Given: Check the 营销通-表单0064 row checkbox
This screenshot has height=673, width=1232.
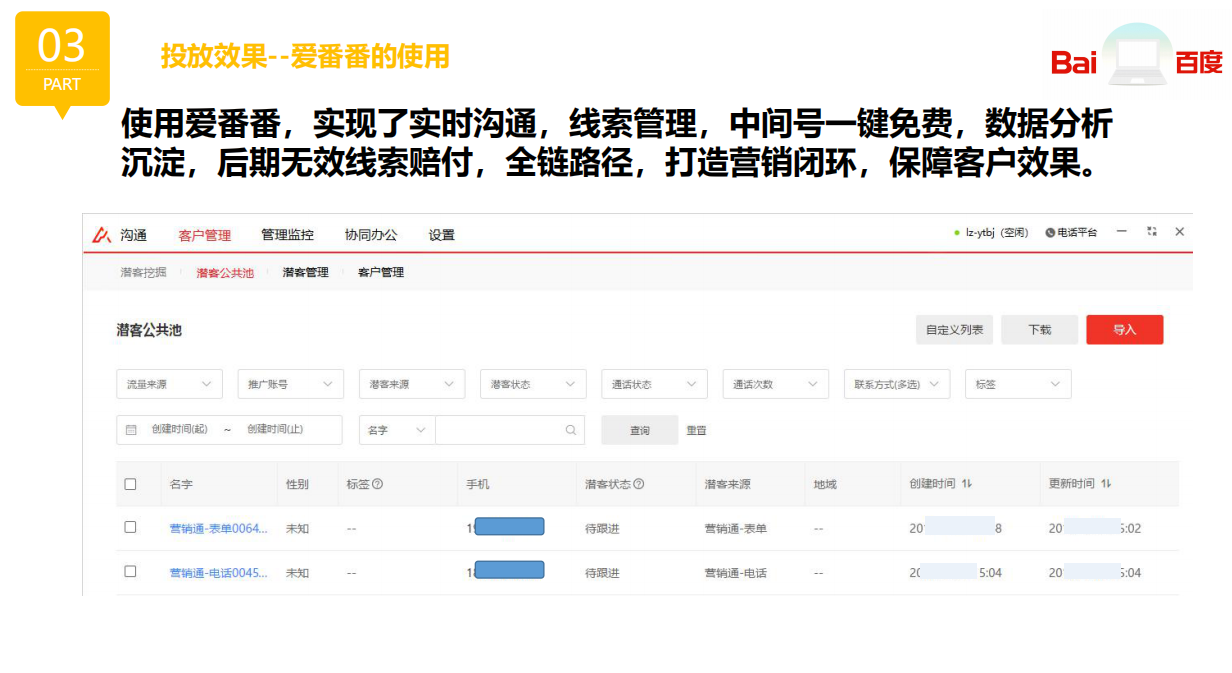Looking at the screenshot, I should pos(130,527).
